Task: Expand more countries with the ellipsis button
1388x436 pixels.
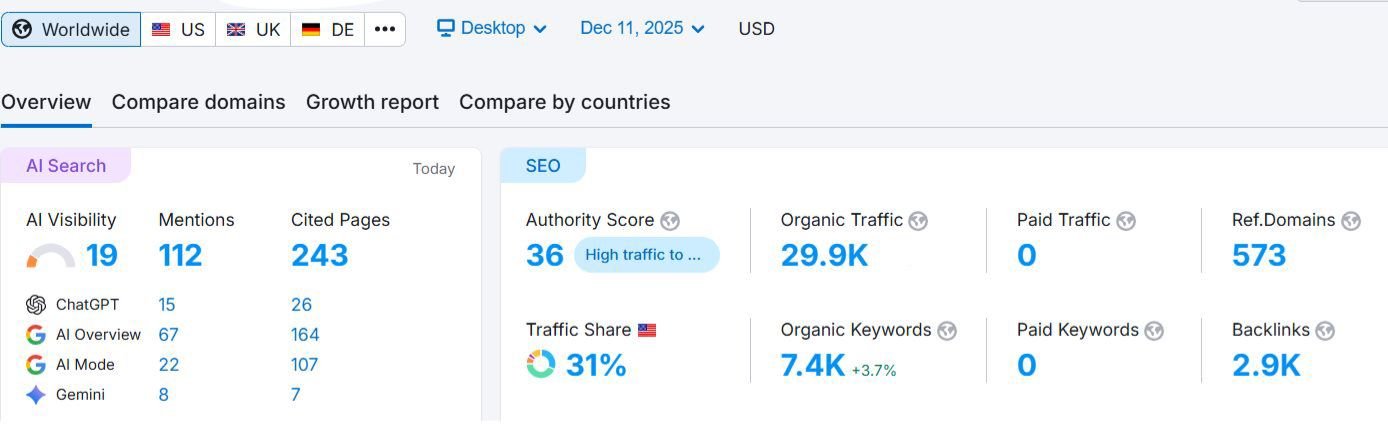Action: pyautogui.click(x=385, y=29)
